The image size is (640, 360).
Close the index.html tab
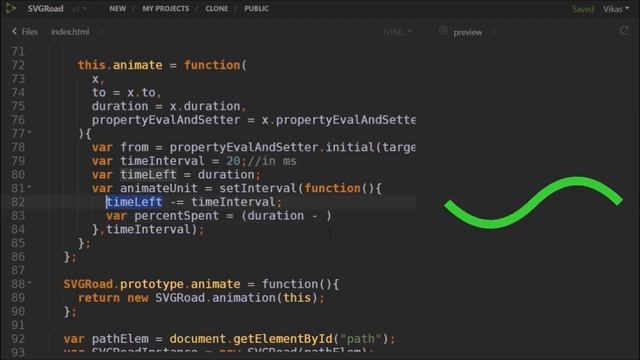point(101,32)
